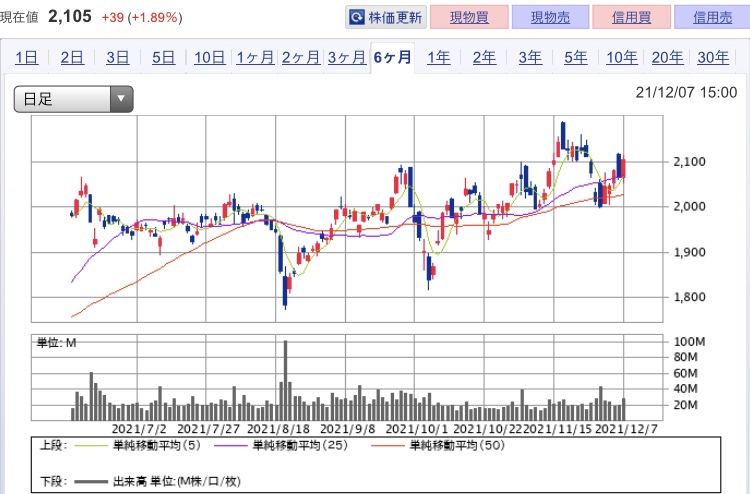Click the 2021/11/15 date axis label
Image resolution: width=750 pixels, height=494 pixels.
pyautogui.click(x=558, y=428)
